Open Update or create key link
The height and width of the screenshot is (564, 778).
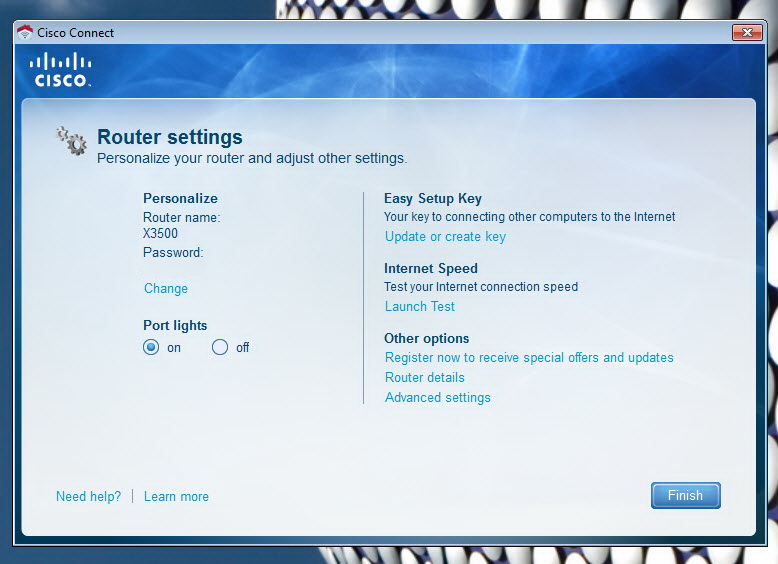446,237
